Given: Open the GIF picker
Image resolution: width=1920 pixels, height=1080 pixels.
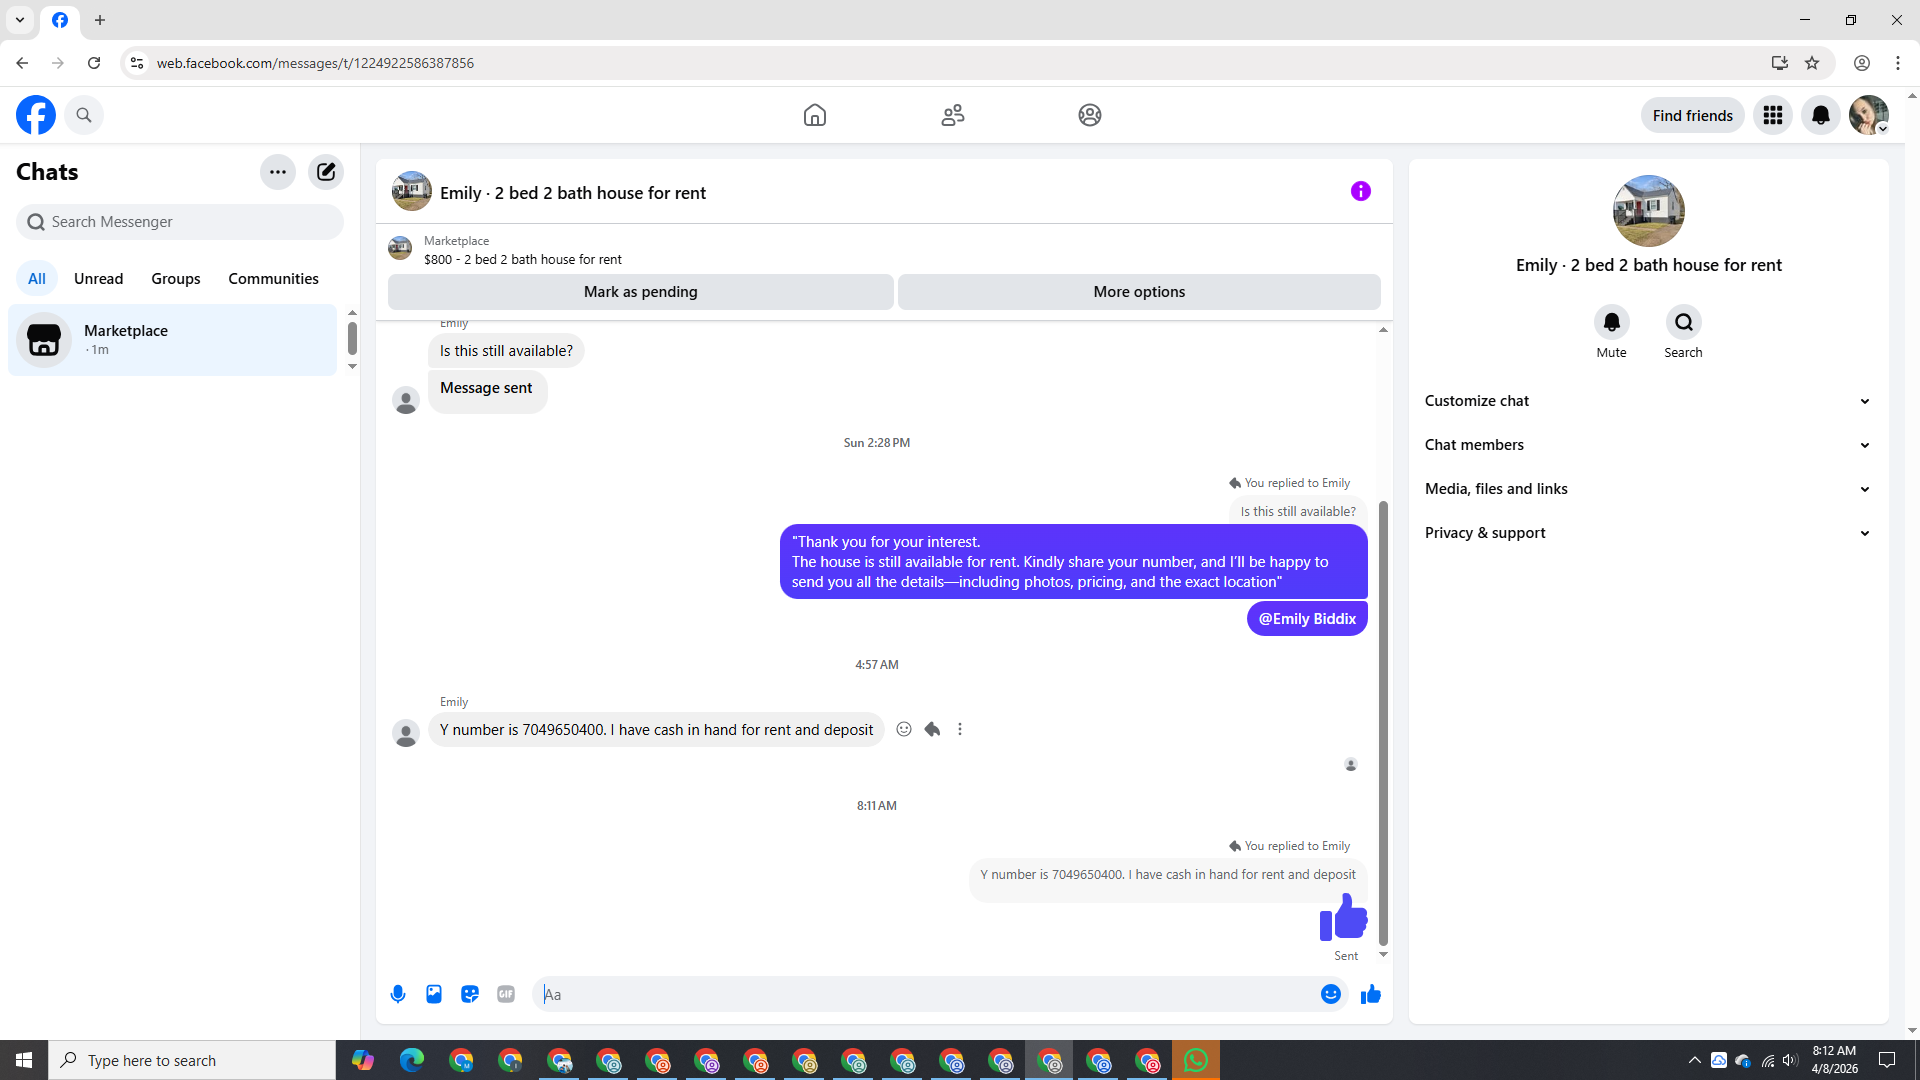Looking at the screenshot, I should (x=506, y=994).
